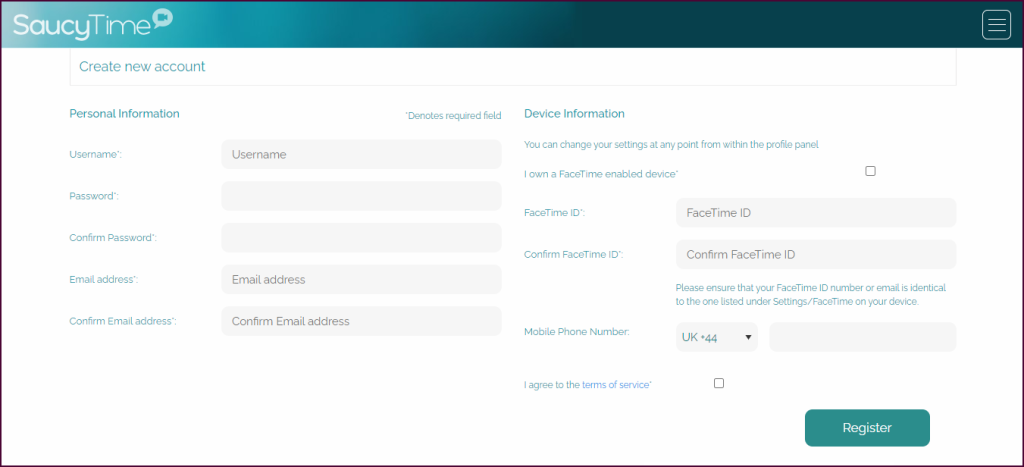Focus the Confirm Email address field
Viewport: 1024px width, 467px height.
361,321
